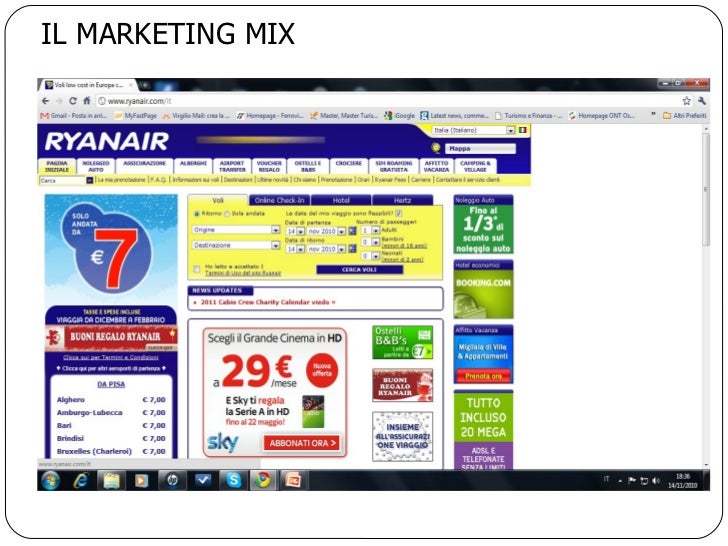Select the Alghero € 7,00 fare row
728x546 pixels.
pyautogui.click(x=111, y=399)
